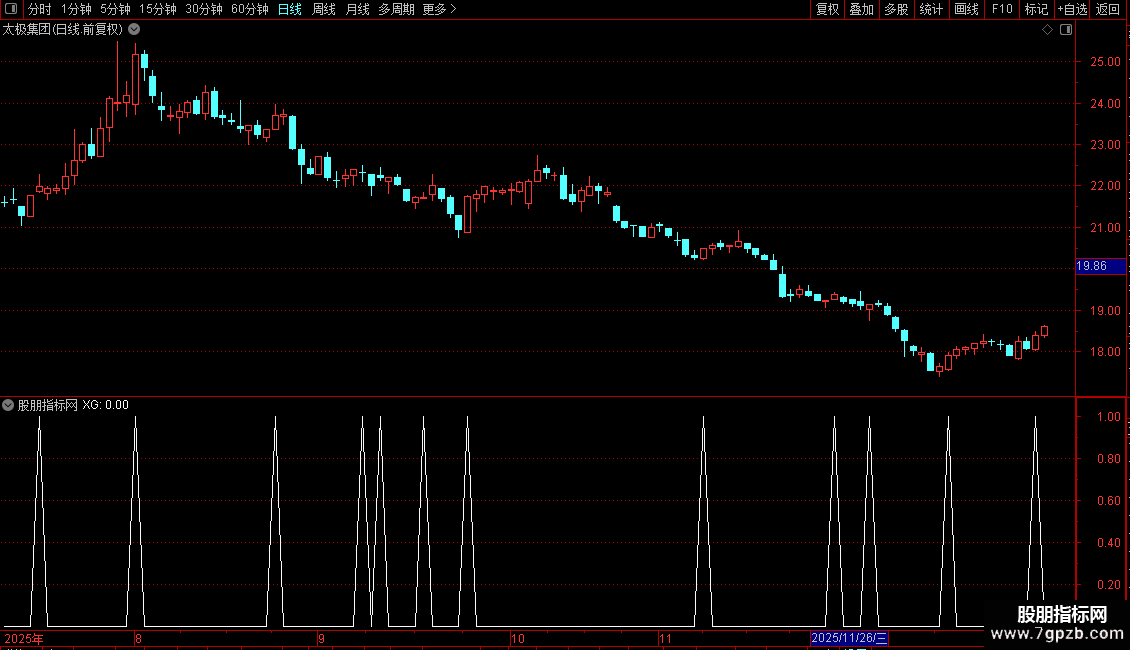
Task: Click month 11 on the time axis
Action: click(664, 638)
